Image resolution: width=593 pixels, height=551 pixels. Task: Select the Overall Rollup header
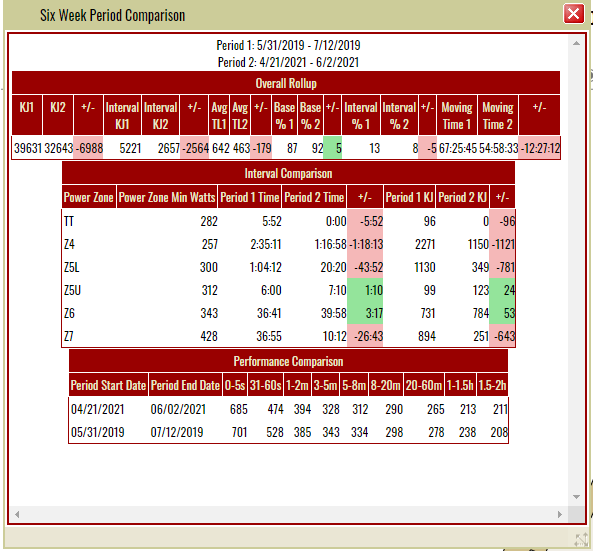286,83
